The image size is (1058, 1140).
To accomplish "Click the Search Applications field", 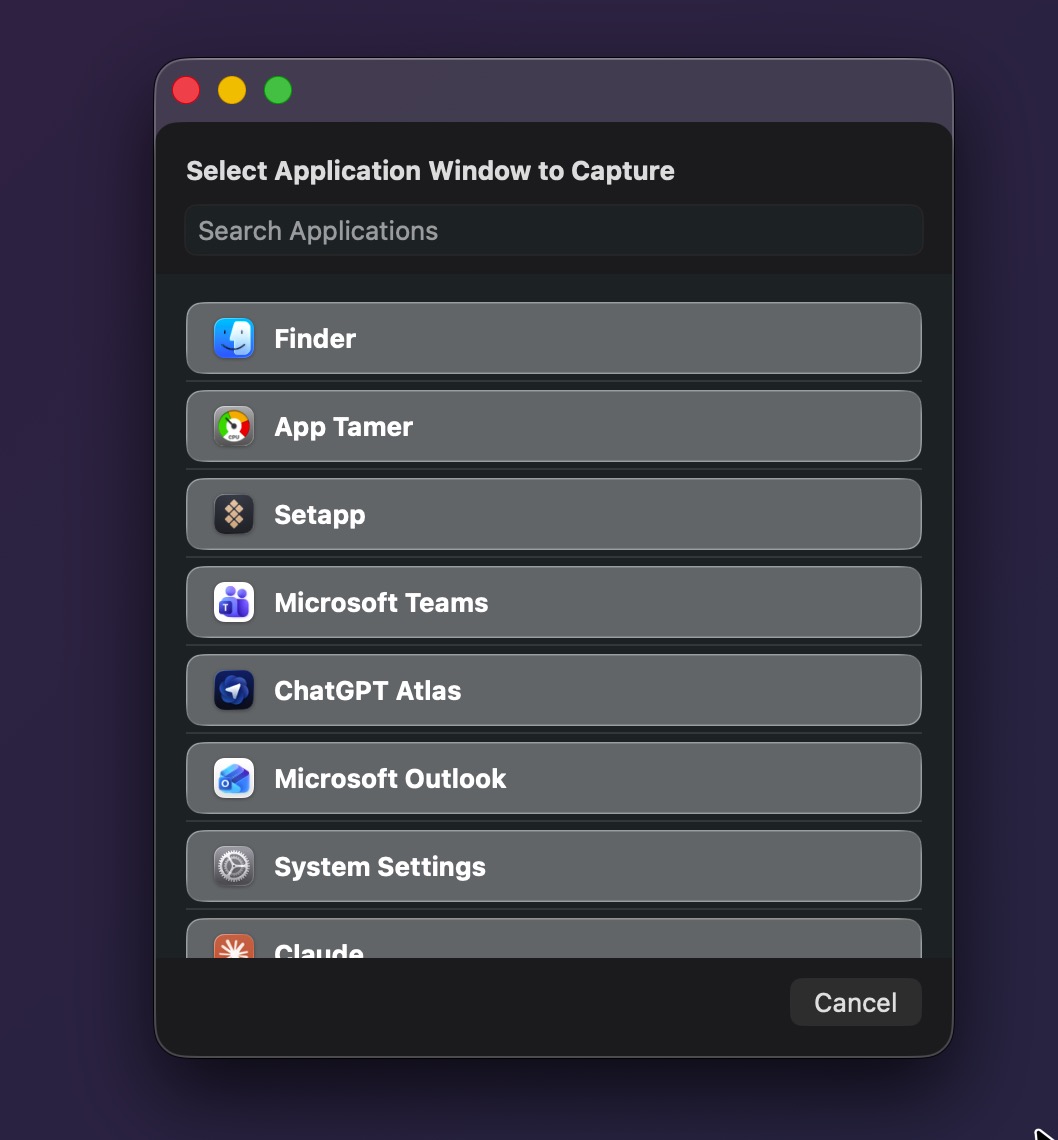I will 553,230.
